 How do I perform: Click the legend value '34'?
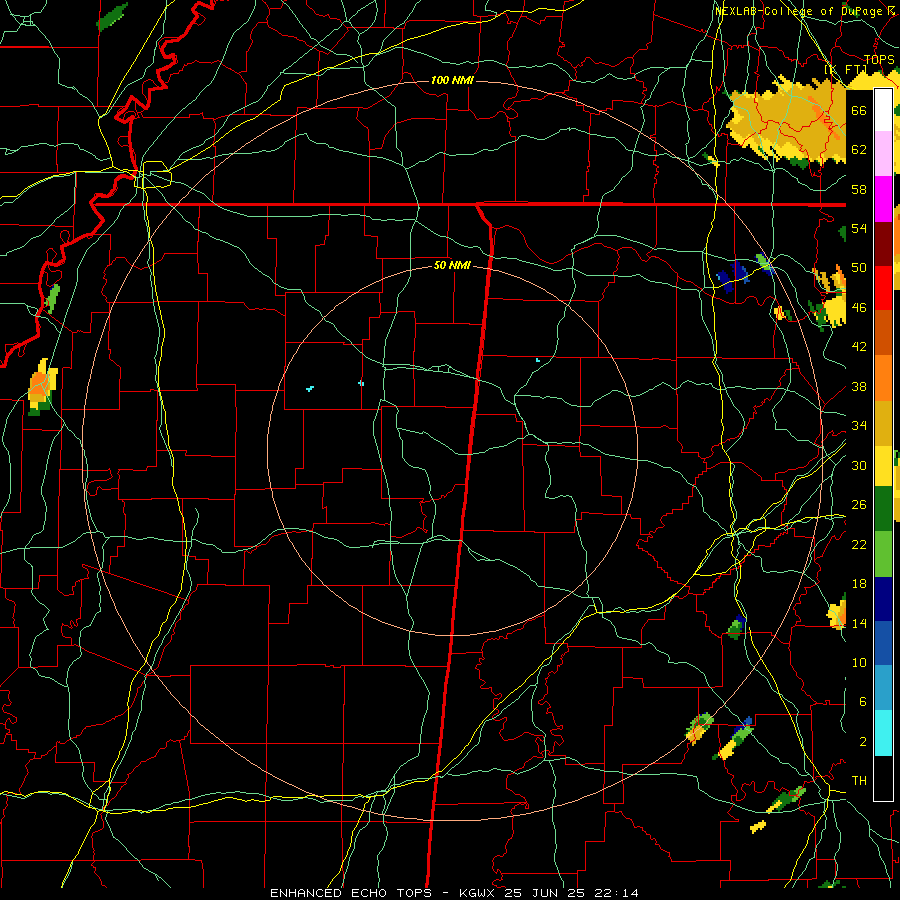point(859,425)
